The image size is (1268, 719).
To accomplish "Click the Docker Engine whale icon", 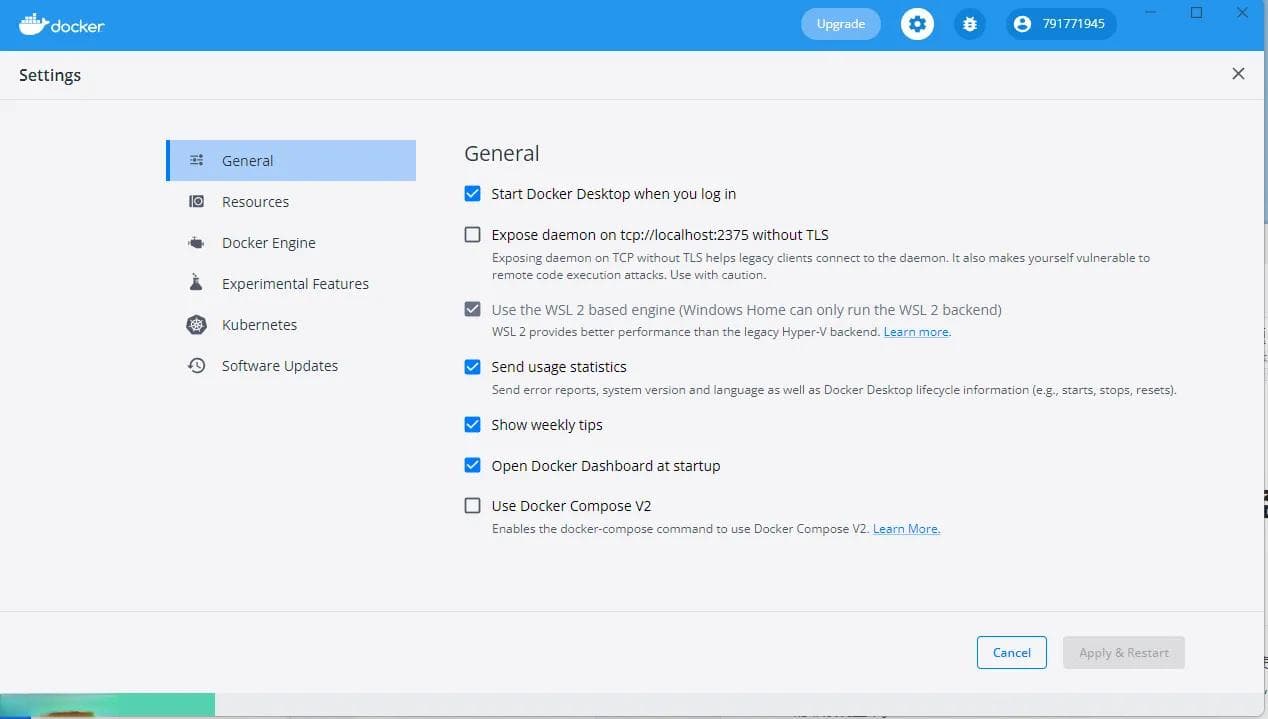I will click(x=197, y=243).
